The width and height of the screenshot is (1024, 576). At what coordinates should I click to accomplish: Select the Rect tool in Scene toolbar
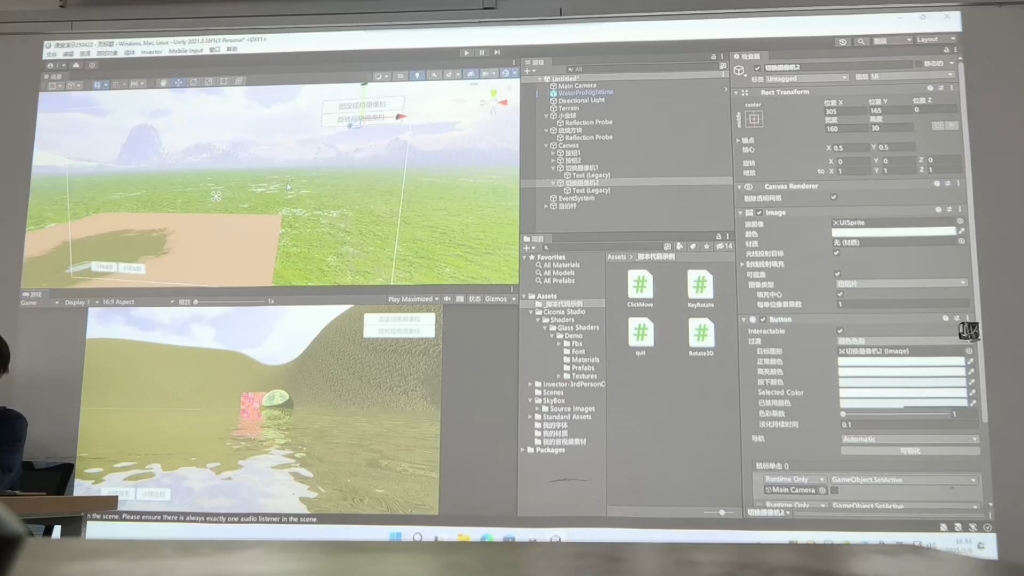[224, 82]
